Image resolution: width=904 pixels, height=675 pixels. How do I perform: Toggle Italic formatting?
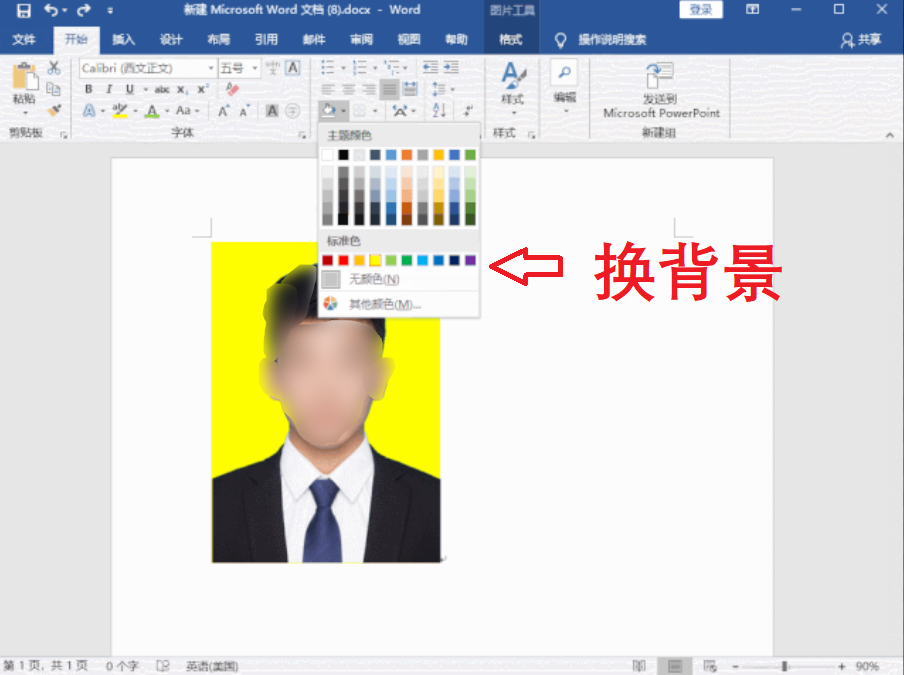(109, 89)
